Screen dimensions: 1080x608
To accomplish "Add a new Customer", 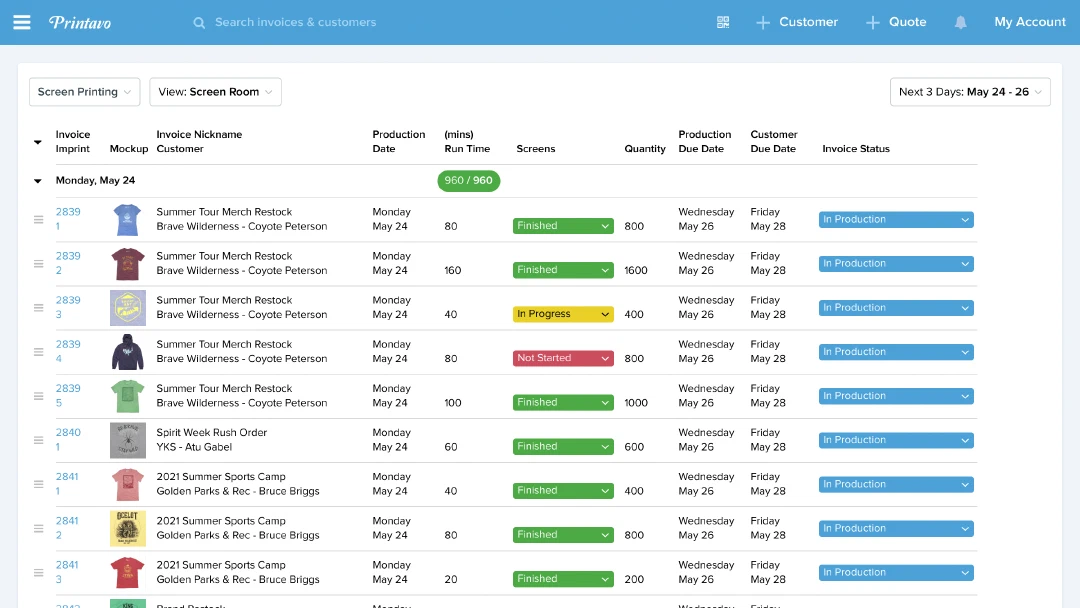I will [797, 22].
